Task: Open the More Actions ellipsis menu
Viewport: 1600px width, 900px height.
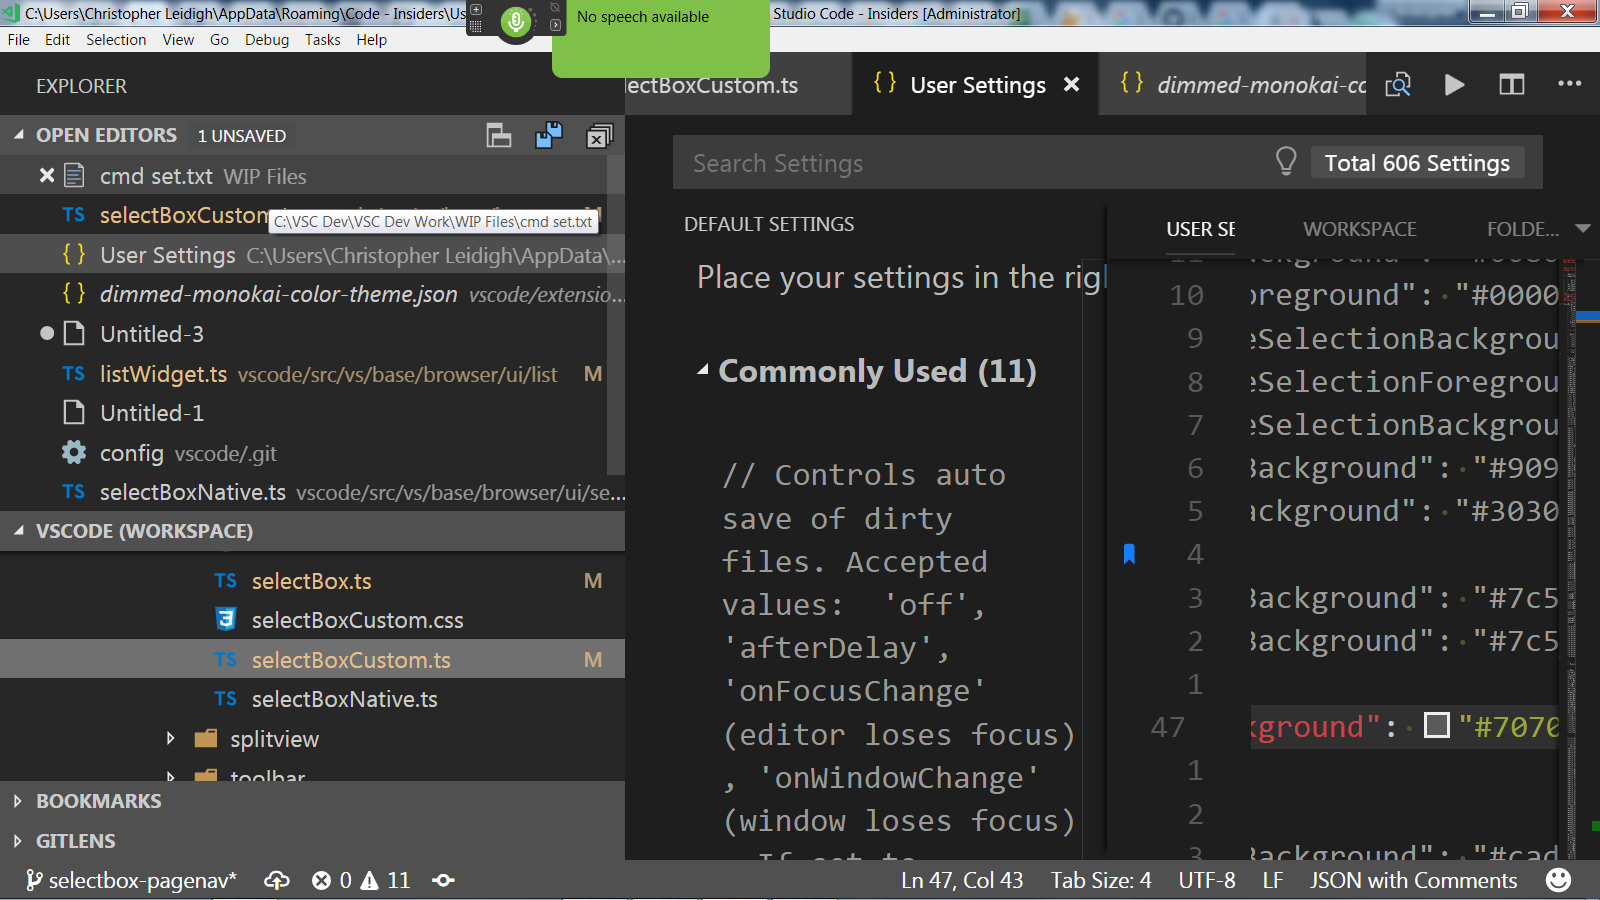Action: (x=1569, y=85)
